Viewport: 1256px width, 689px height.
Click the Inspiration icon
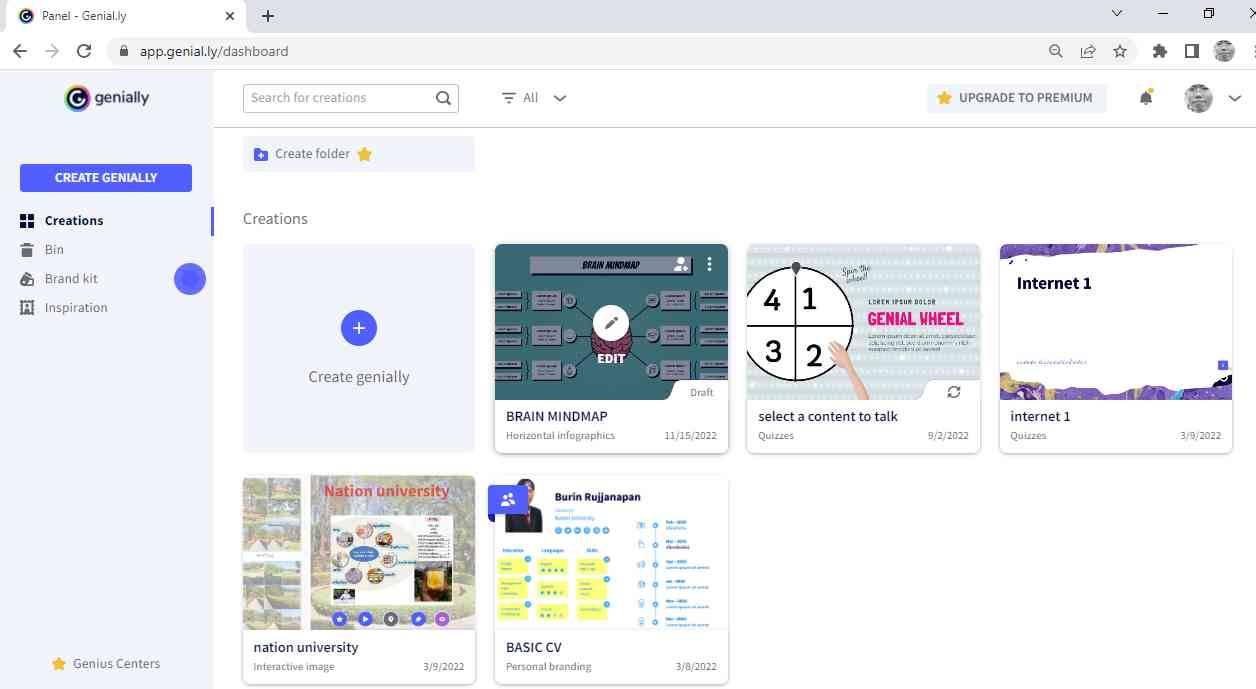tap(27, 308)
